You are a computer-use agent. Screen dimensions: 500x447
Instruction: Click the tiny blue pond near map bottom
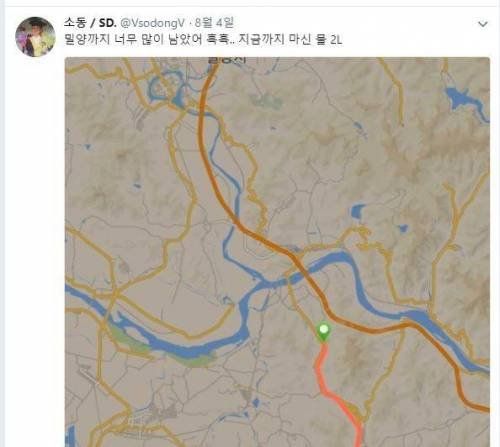pyautogui.click(x=256, y=403)
